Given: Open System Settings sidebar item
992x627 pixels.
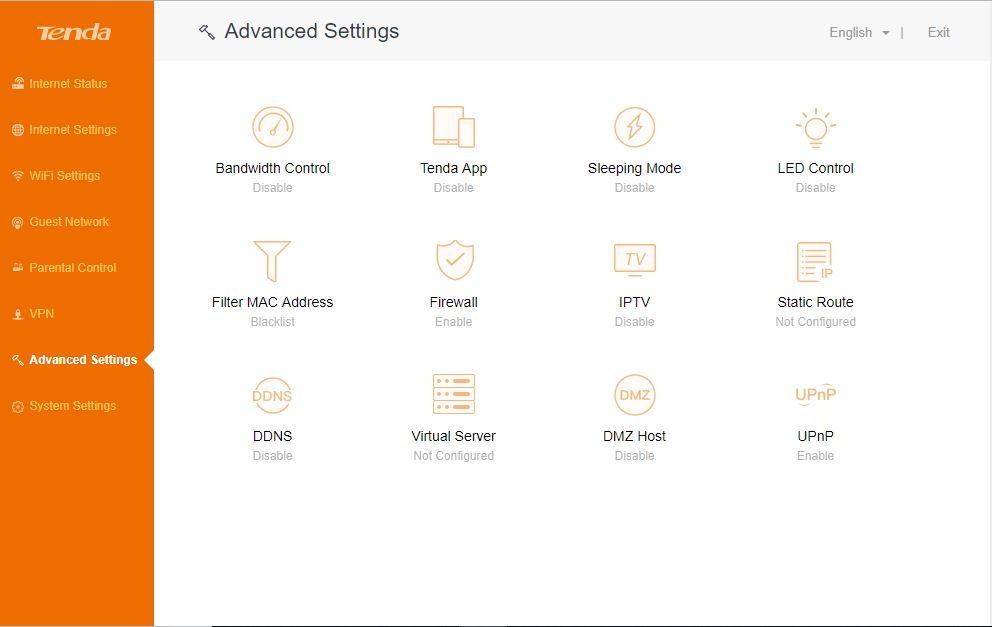Looking at the screenshot, I should pos(64,406).
